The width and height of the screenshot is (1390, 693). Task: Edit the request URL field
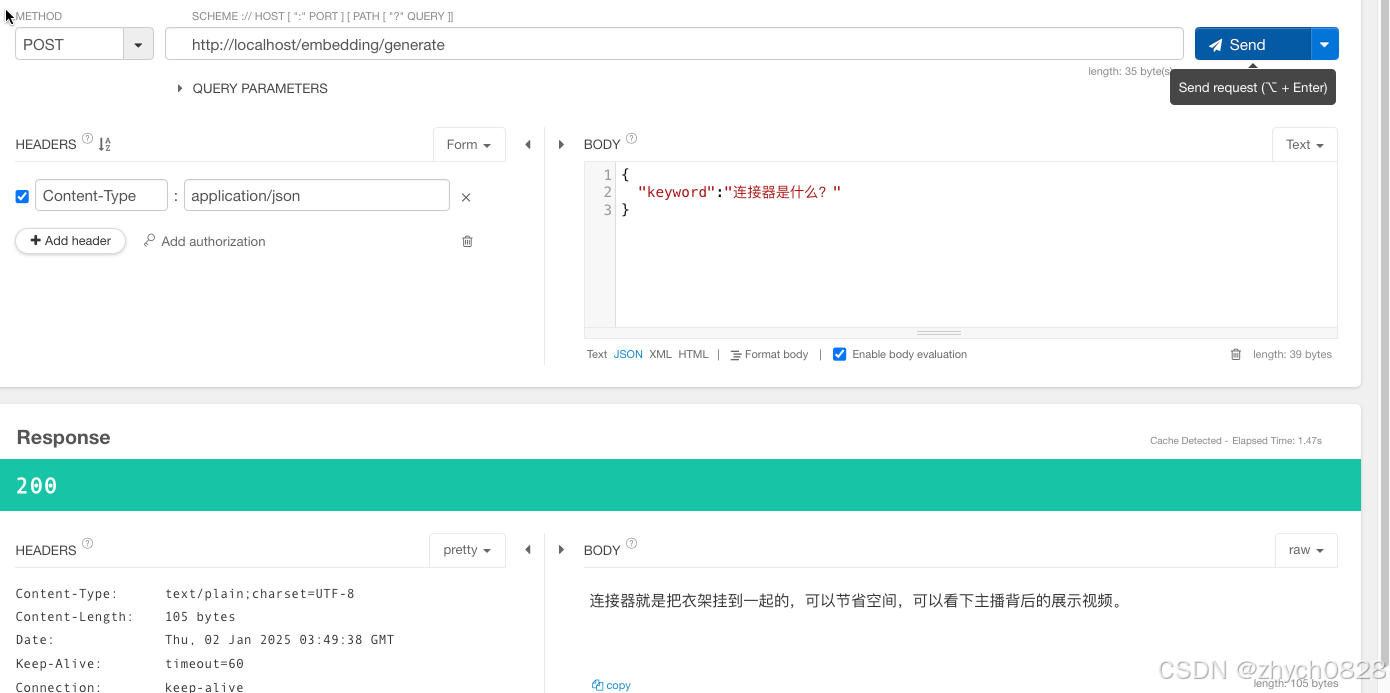tap(674, 44)
